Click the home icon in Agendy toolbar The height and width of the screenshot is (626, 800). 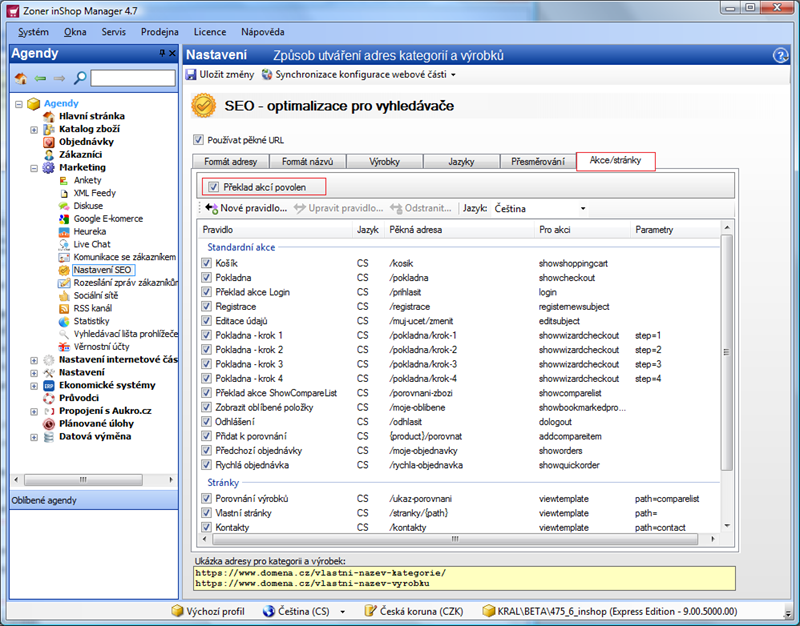21,78
